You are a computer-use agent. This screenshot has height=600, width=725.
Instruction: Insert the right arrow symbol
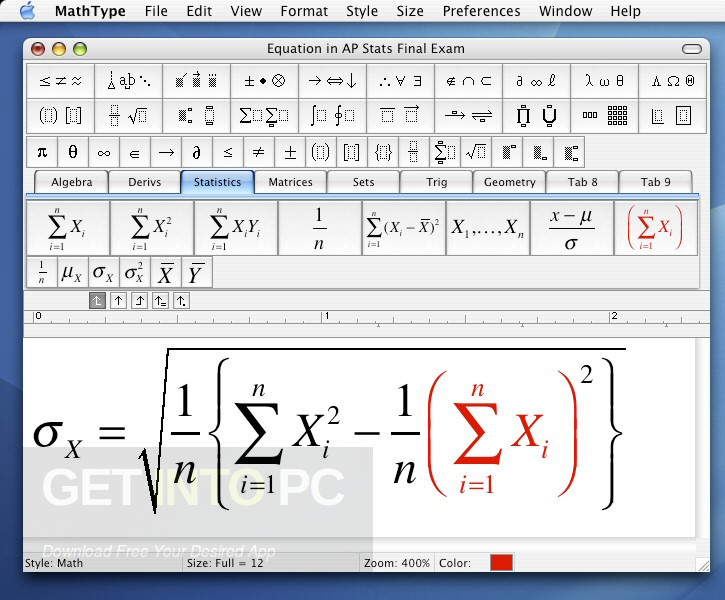pyautogui.click(x=166, y=152)
